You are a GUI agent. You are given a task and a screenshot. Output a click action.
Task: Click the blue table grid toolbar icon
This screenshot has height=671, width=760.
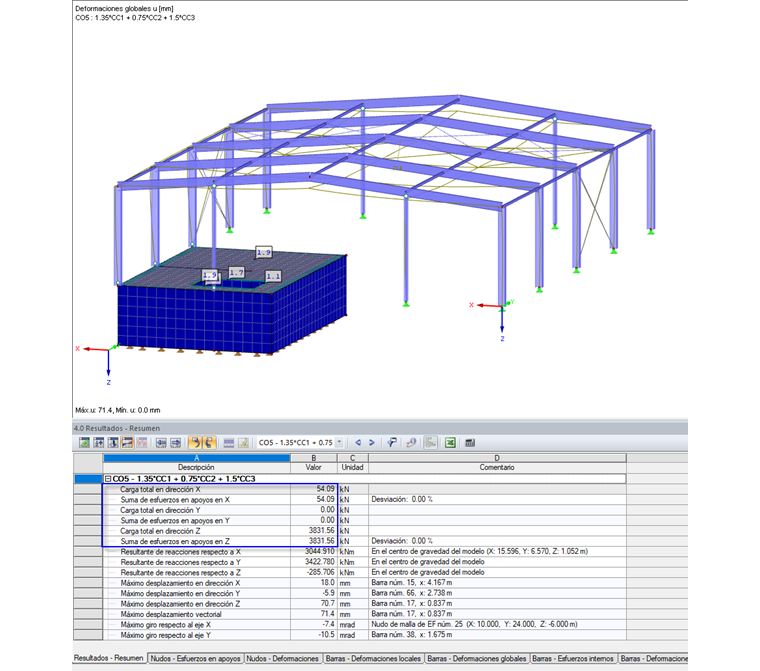tap(229, 442)
